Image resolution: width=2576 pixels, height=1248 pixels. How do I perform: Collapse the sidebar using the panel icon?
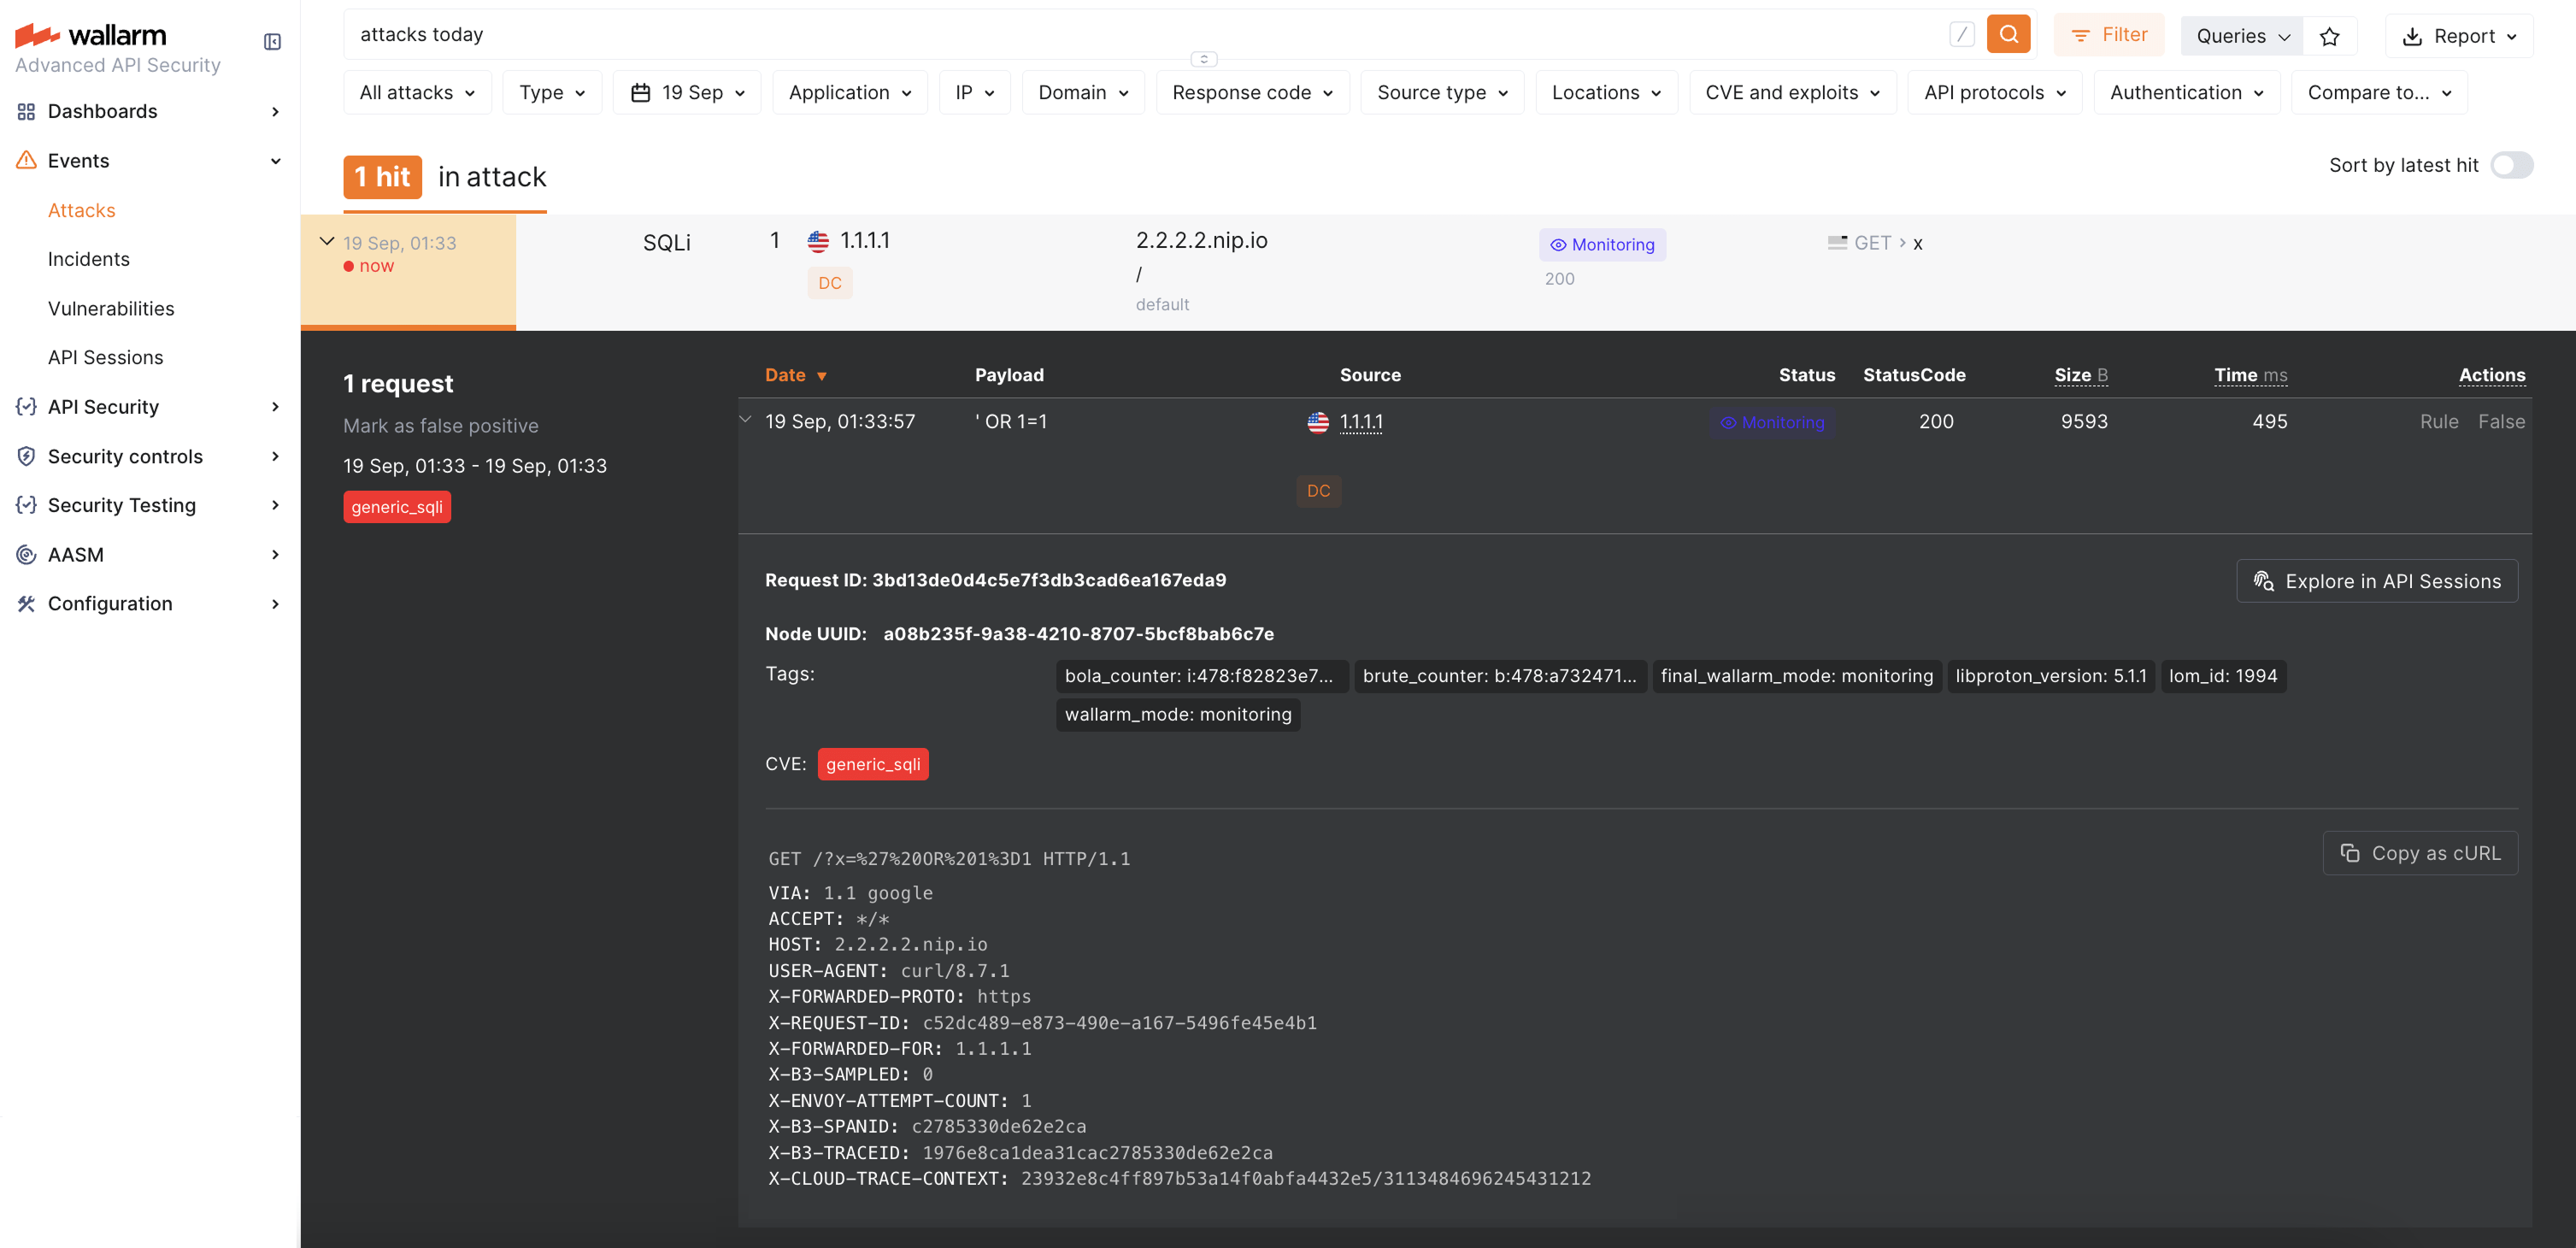pyautogui.click(x=271, y=42)
